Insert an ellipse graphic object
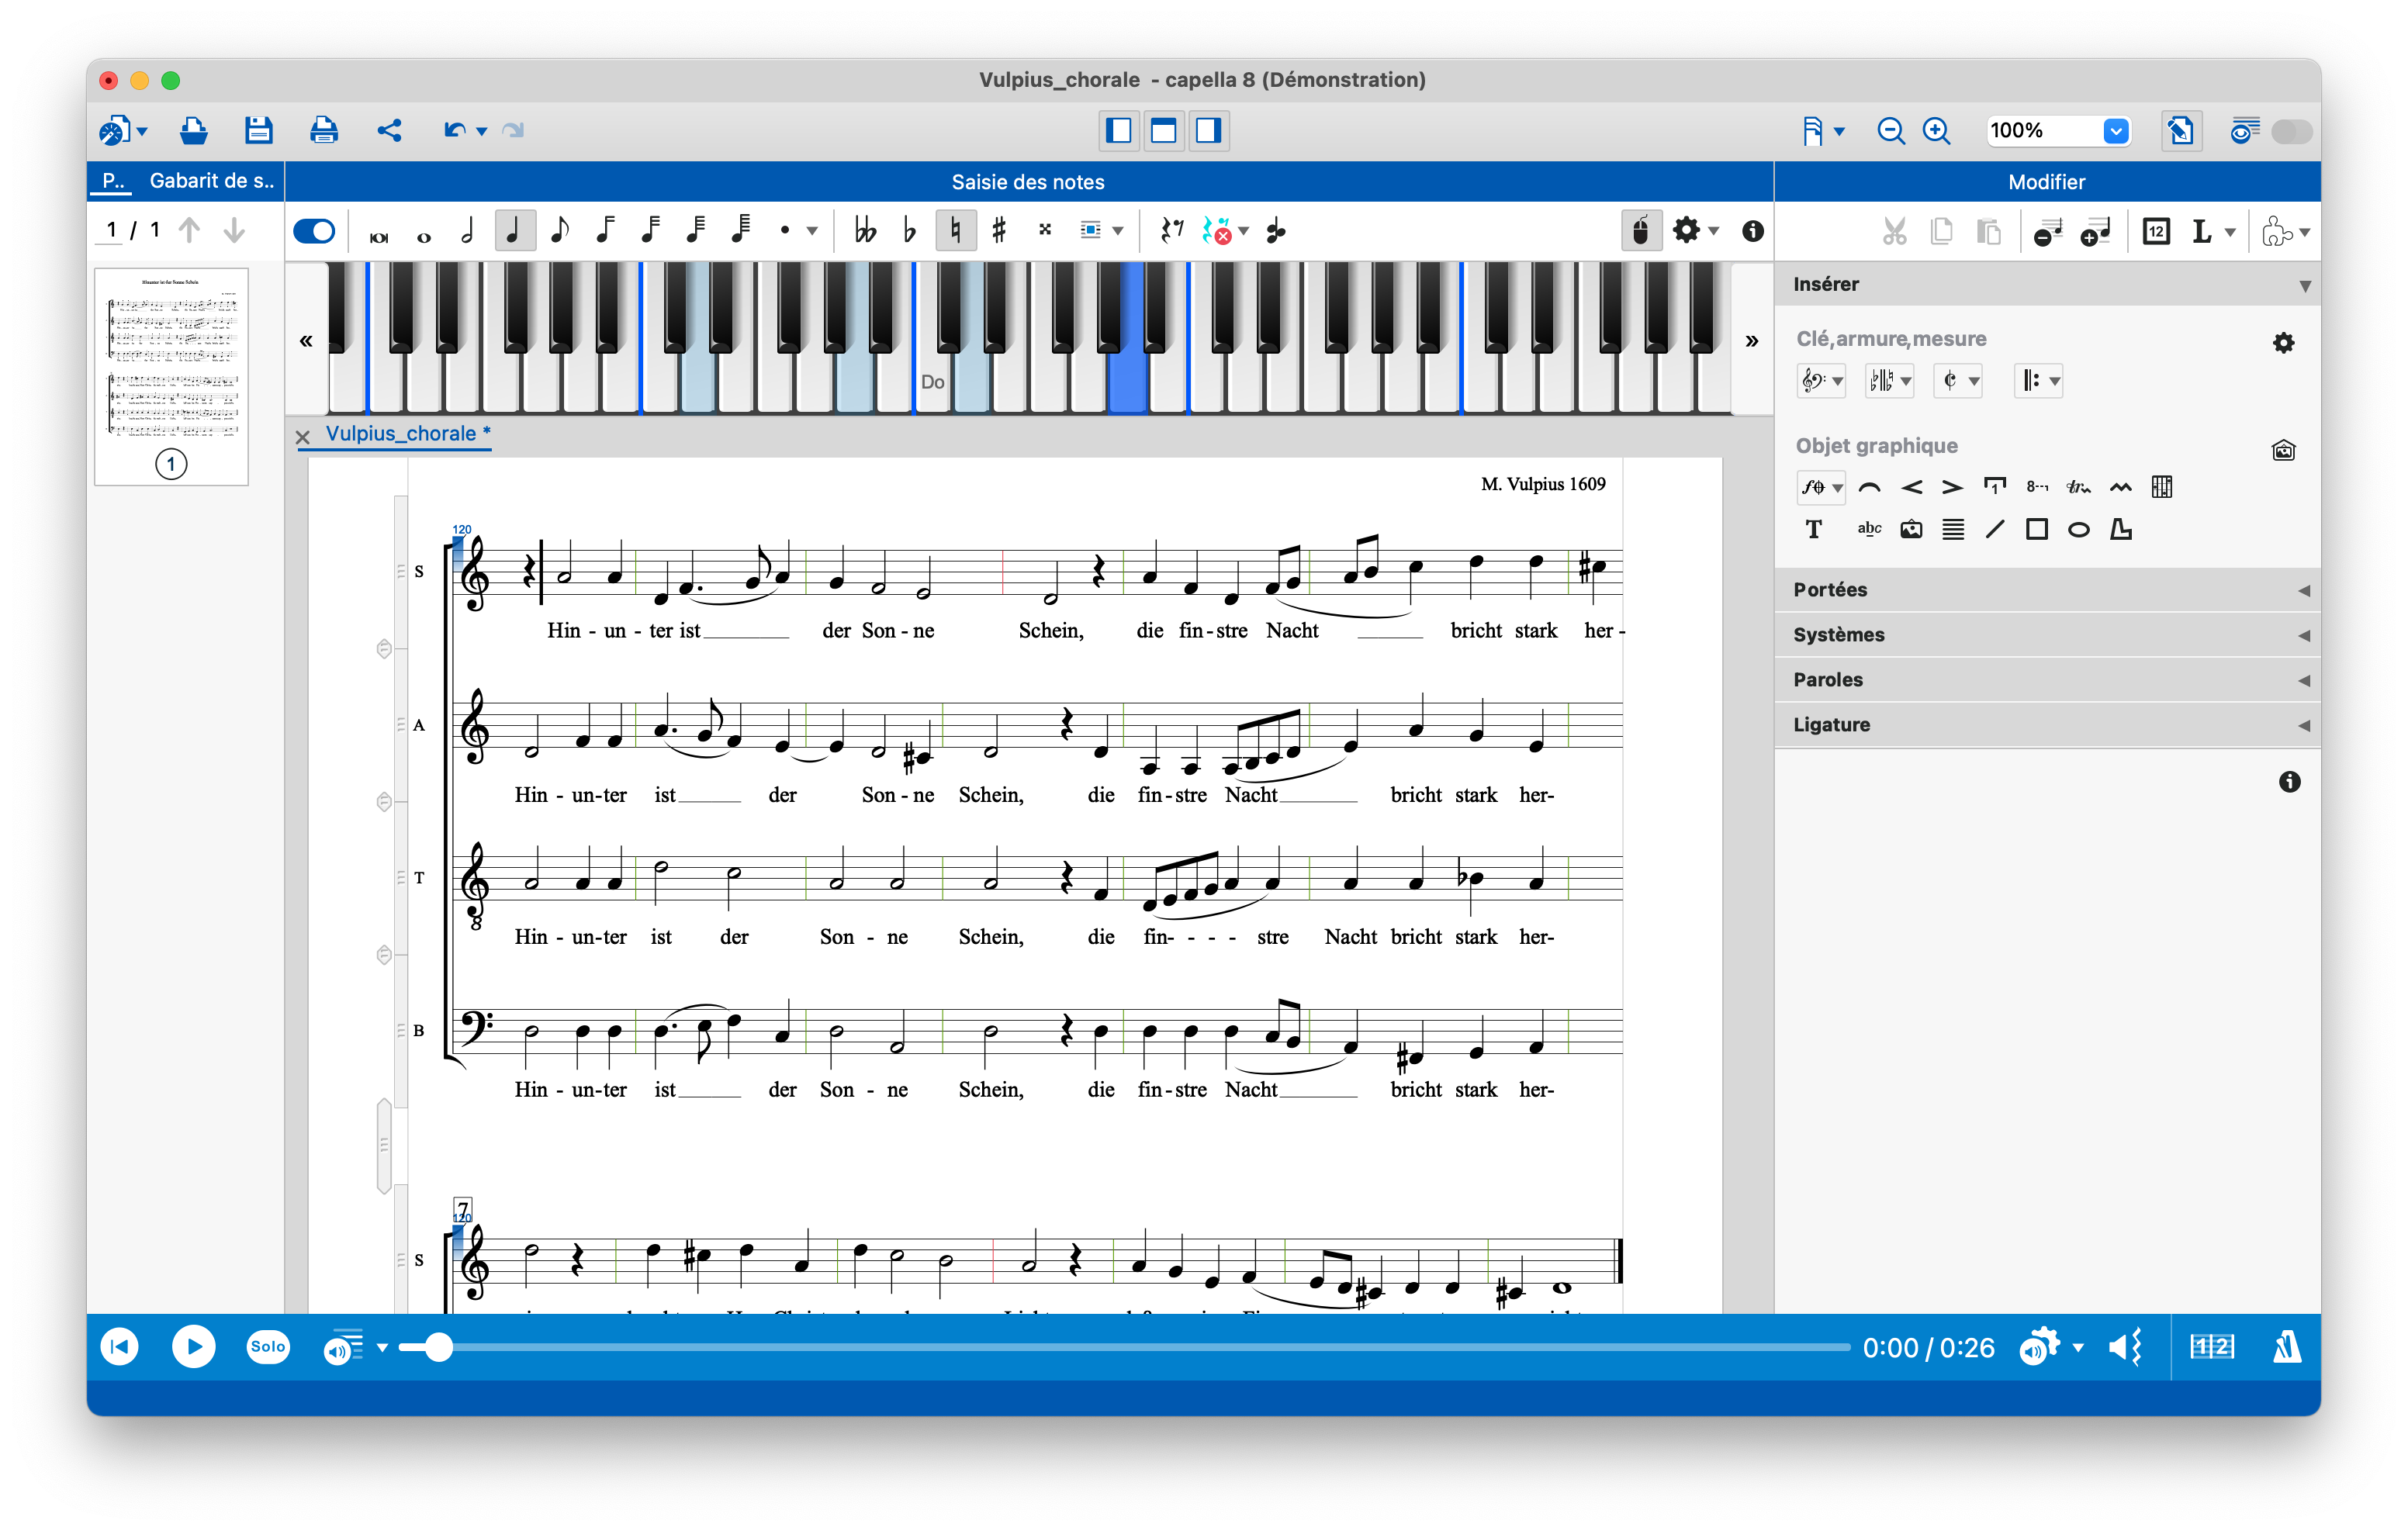Screen dimensions: 2408x1531 2079,530
